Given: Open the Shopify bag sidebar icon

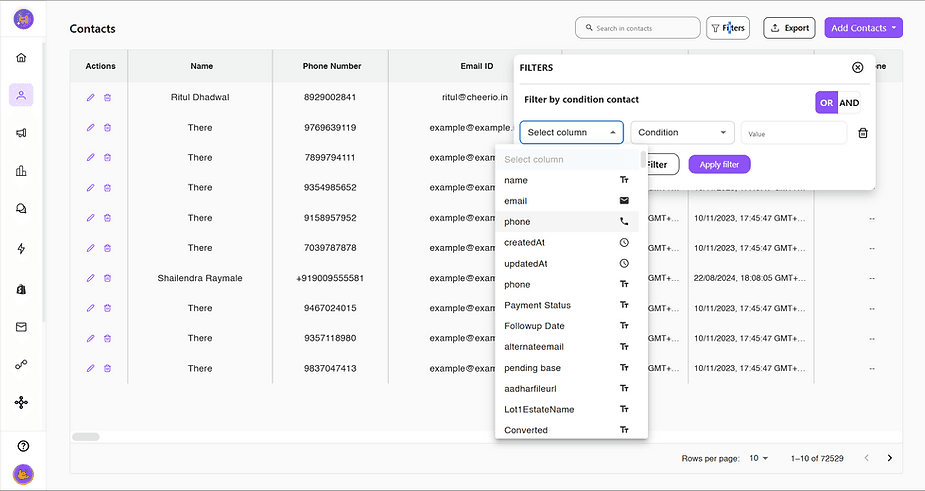Looking at the screenshot, I should coord(21,289).
